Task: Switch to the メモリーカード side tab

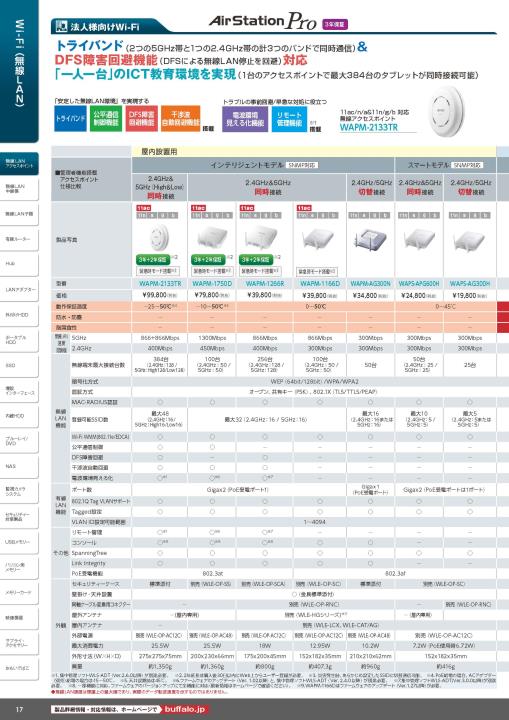Action: coord(19,592)
